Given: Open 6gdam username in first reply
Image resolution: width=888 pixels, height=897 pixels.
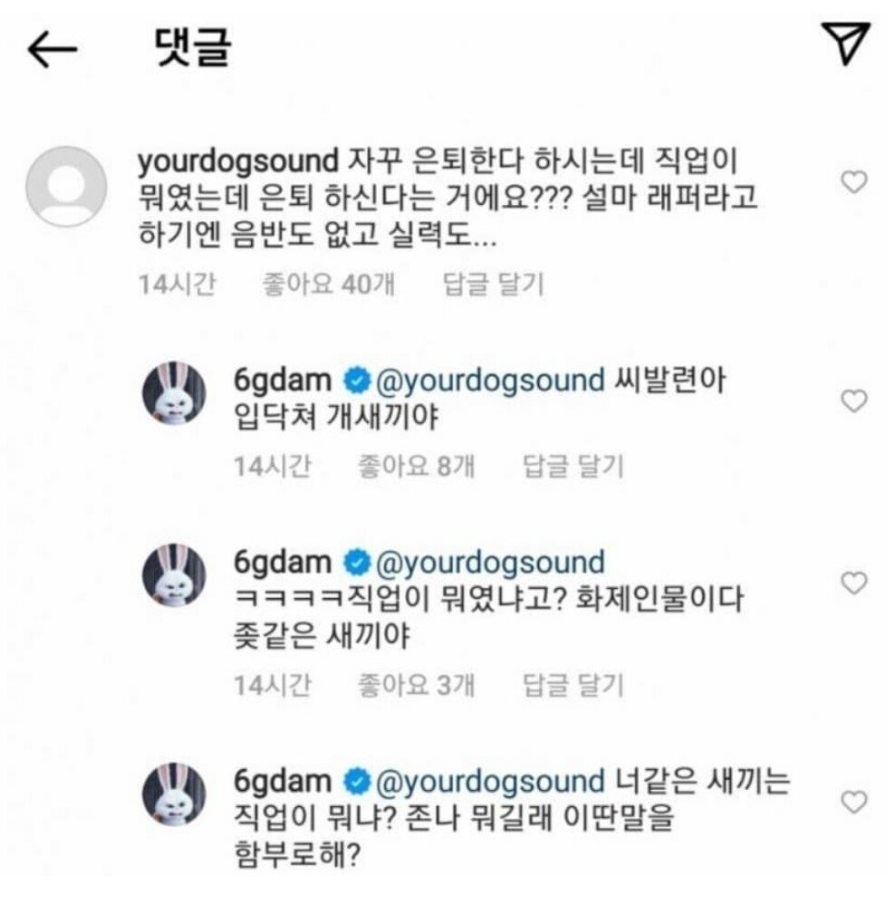Looking at the screenshot, I should coord(283,381).
